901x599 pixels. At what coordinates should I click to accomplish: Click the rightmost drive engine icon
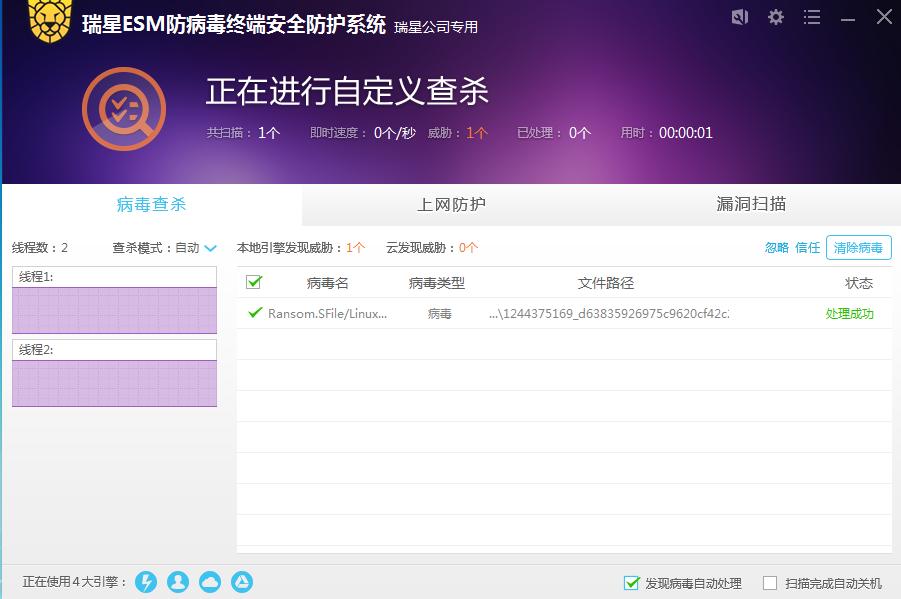241,582
